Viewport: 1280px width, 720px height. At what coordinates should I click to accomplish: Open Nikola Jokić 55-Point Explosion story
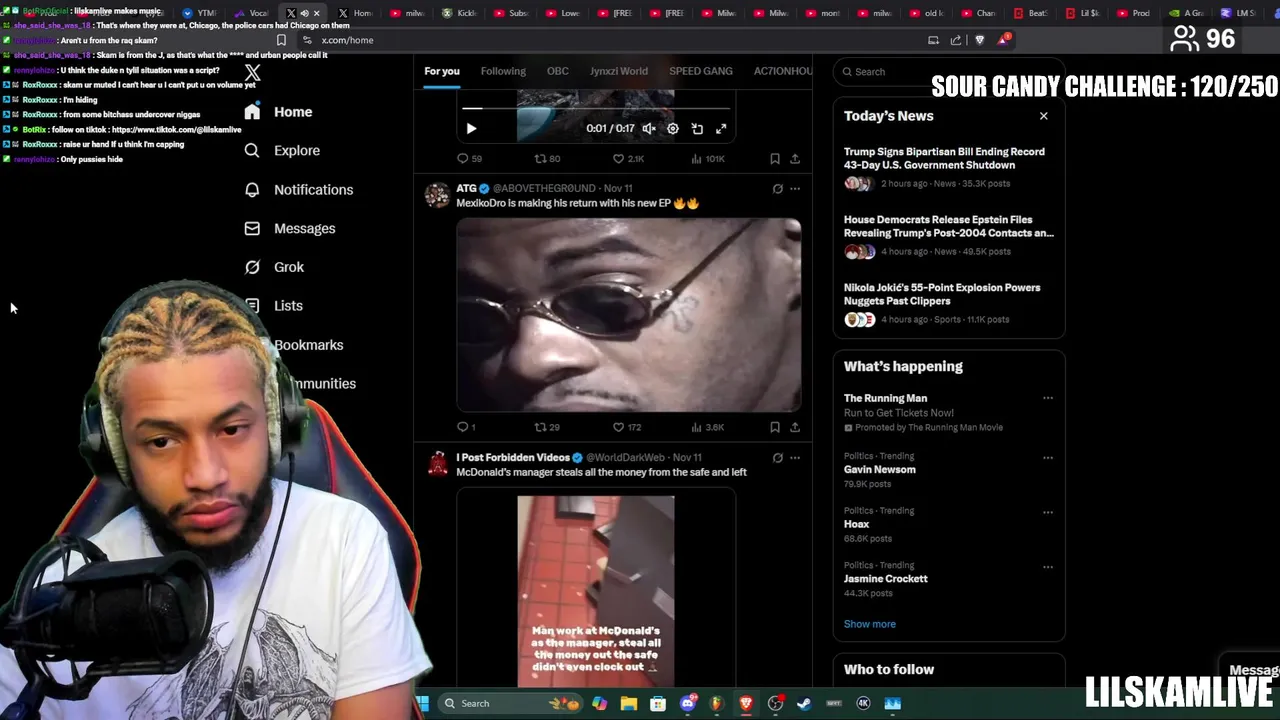[948, 303]
